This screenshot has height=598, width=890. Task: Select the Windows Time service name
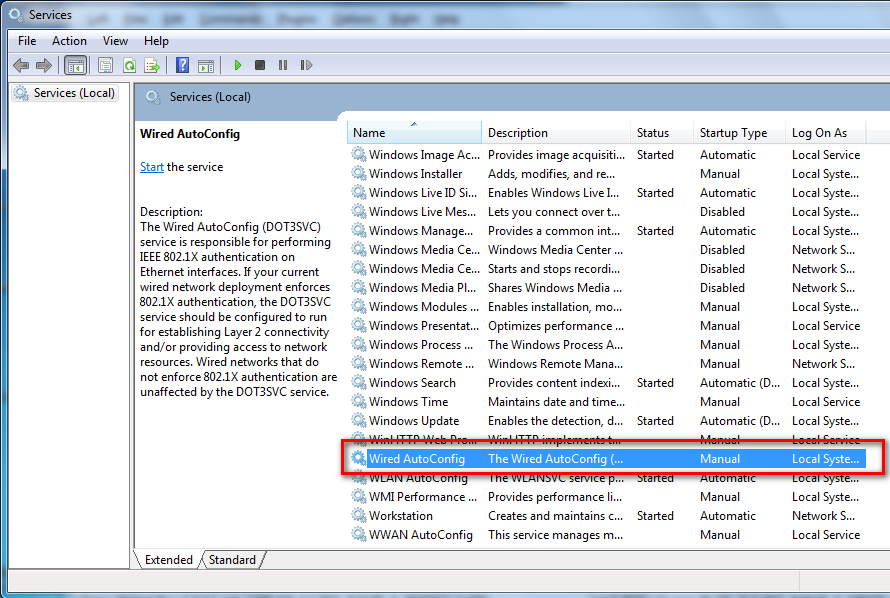pyautogui.click(x=409, y=402)
